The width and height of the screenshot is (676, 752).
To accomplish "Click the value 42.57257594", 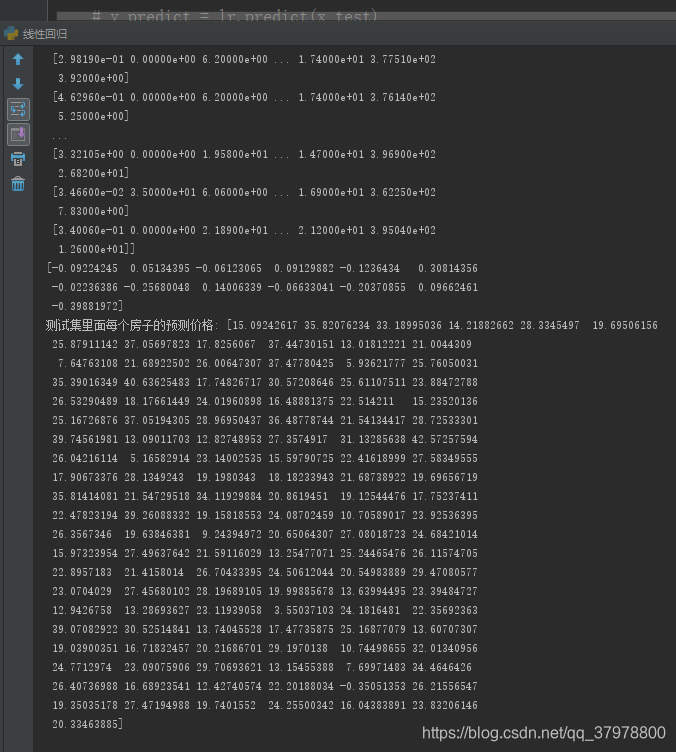I will [445, 439].
